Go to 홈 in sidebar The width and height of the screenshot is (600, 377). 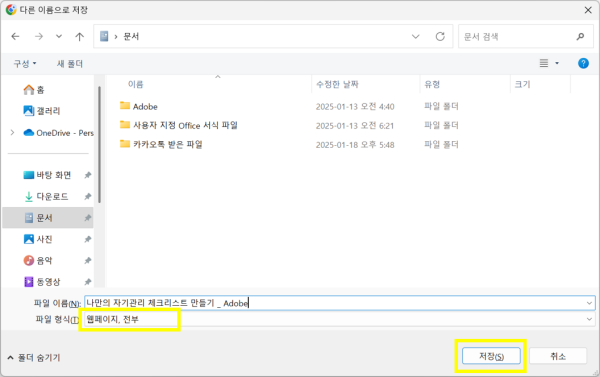point(34,90)
